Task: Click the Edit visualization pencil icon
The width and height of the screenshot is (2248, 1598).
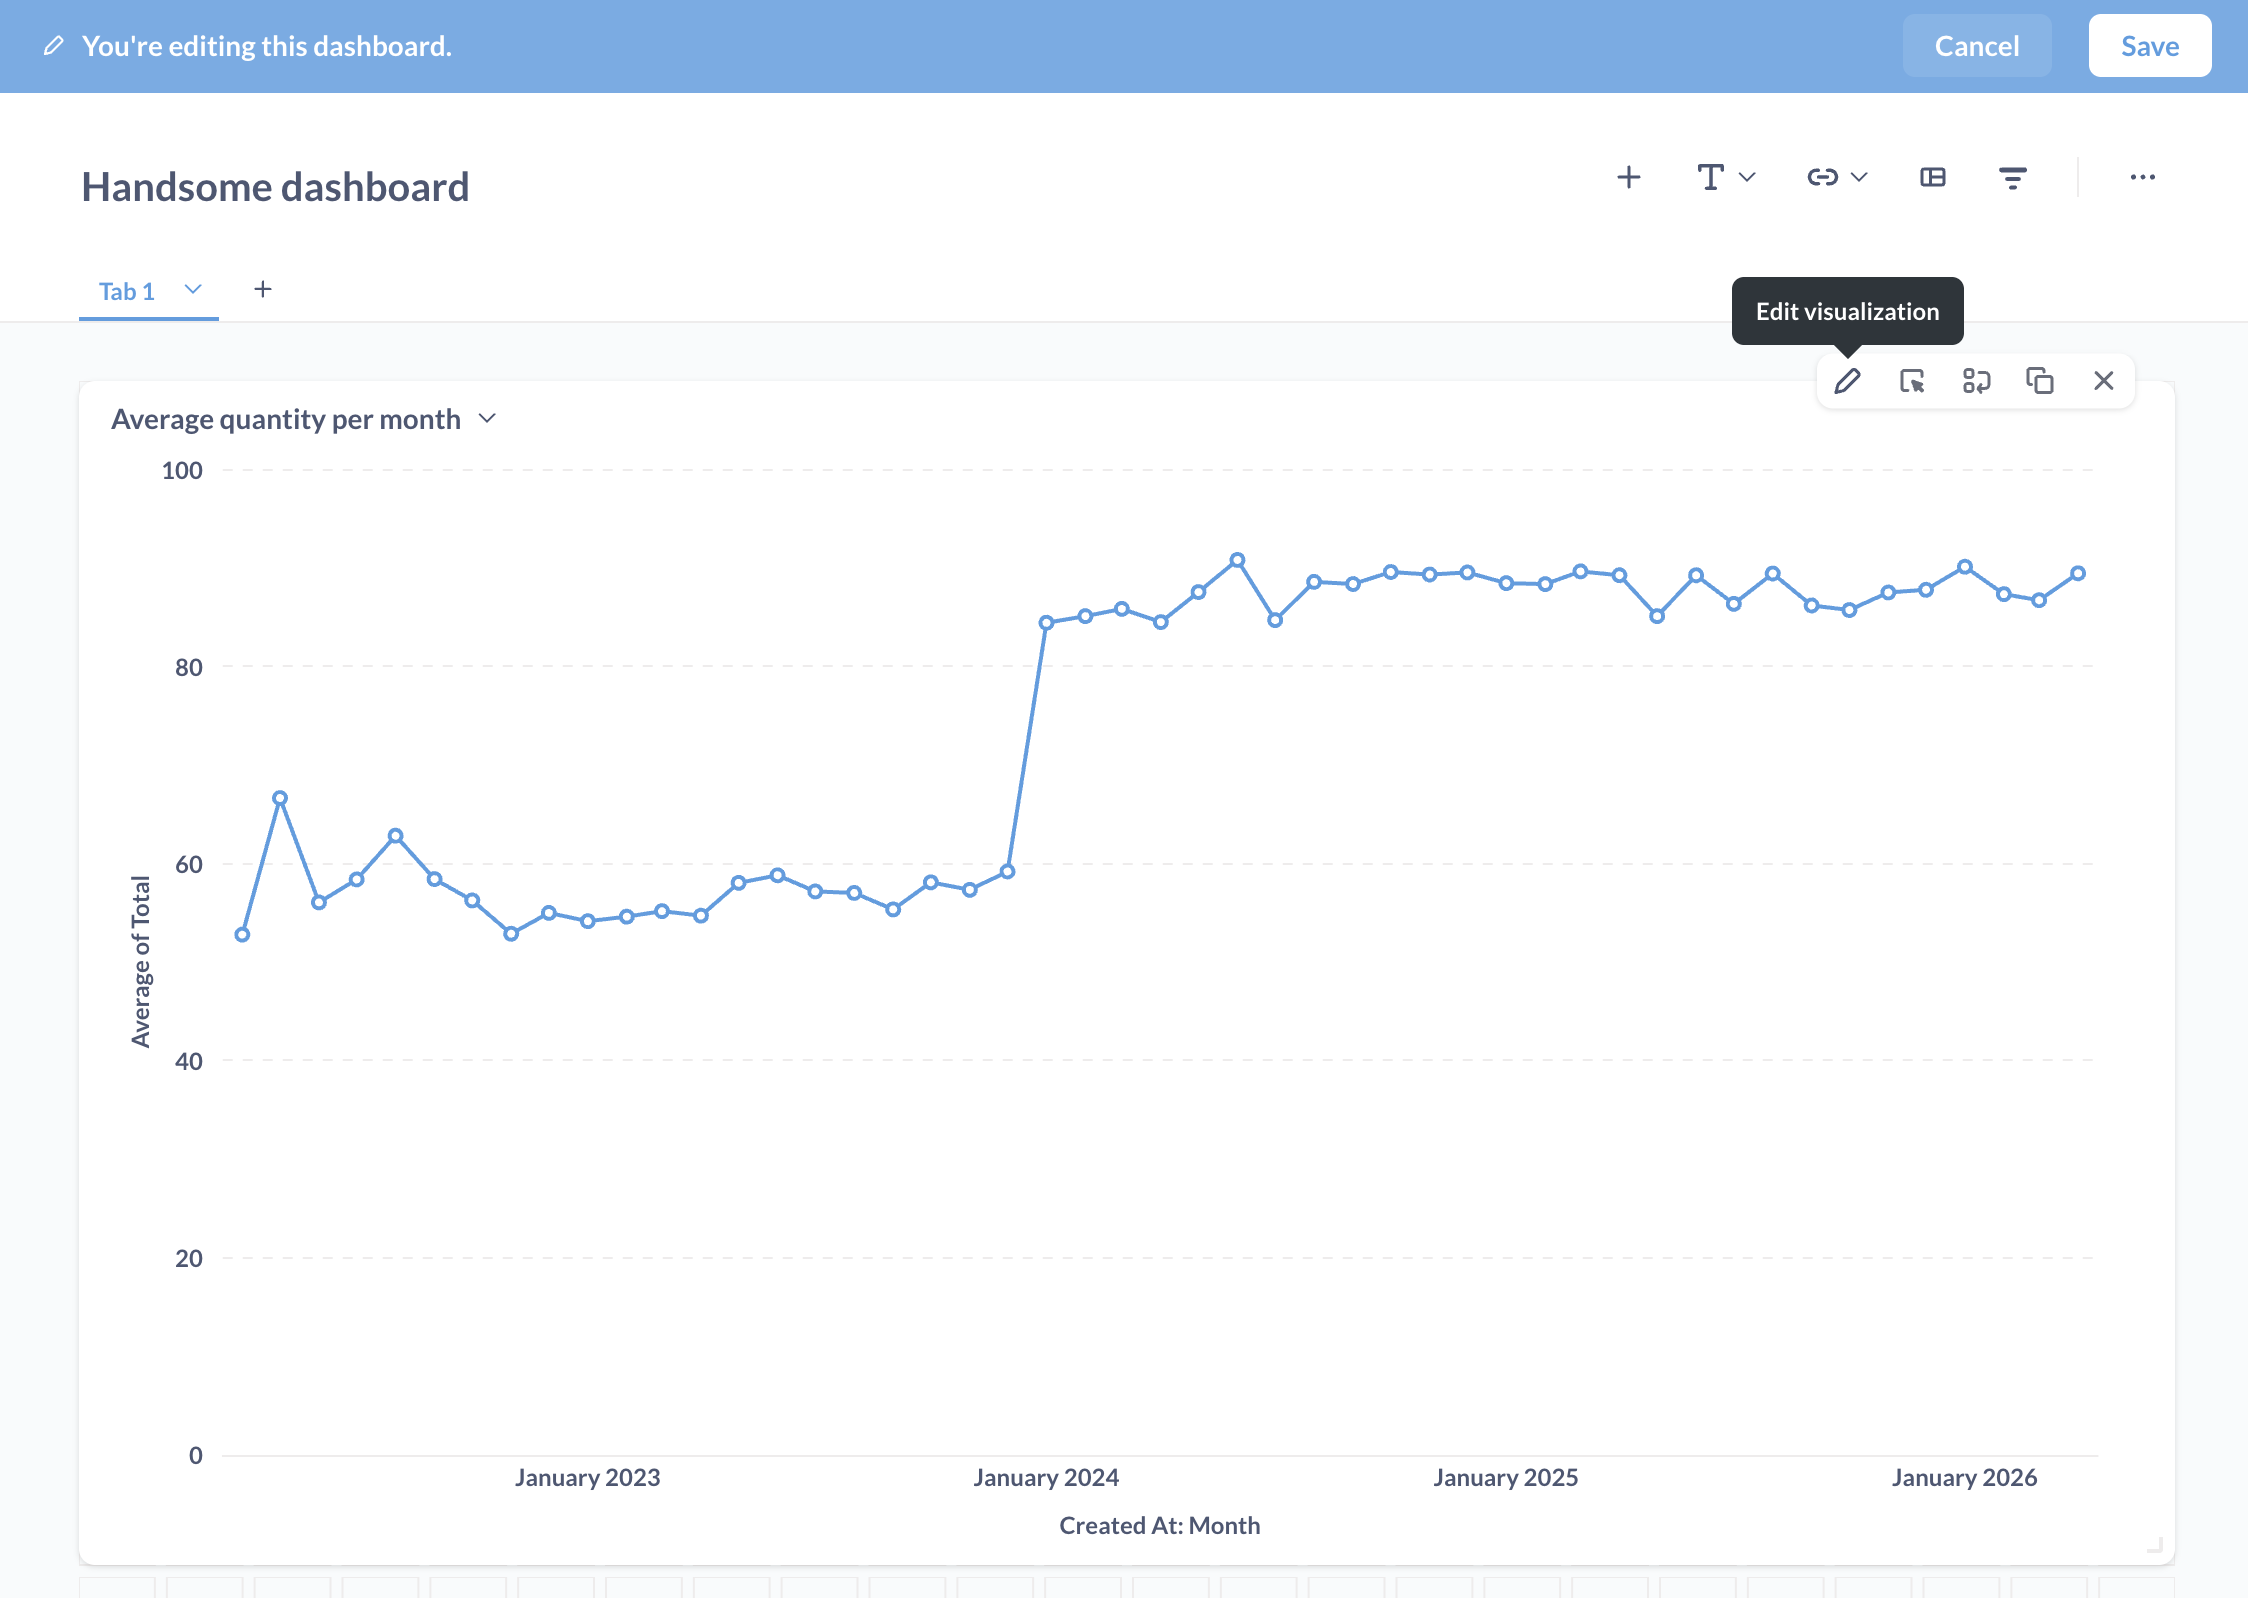Action: pos(1847,381)
